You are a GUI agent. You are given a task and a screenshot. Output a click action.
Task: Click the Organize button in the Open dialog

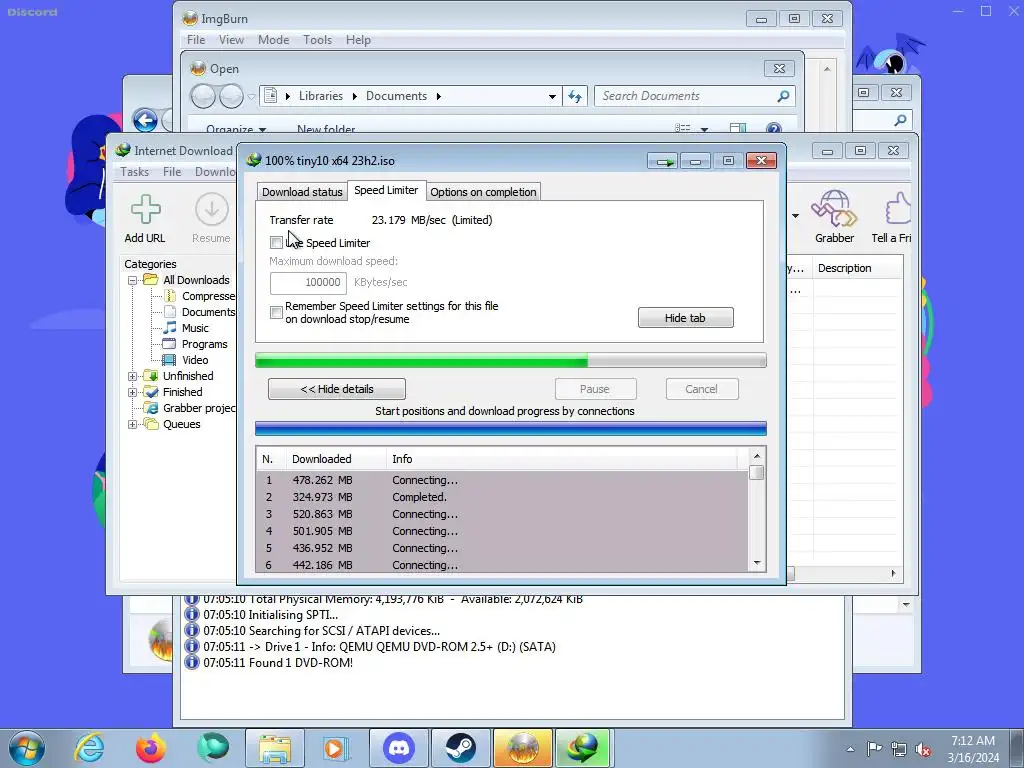pyautogui.click(x=236, y=129)
